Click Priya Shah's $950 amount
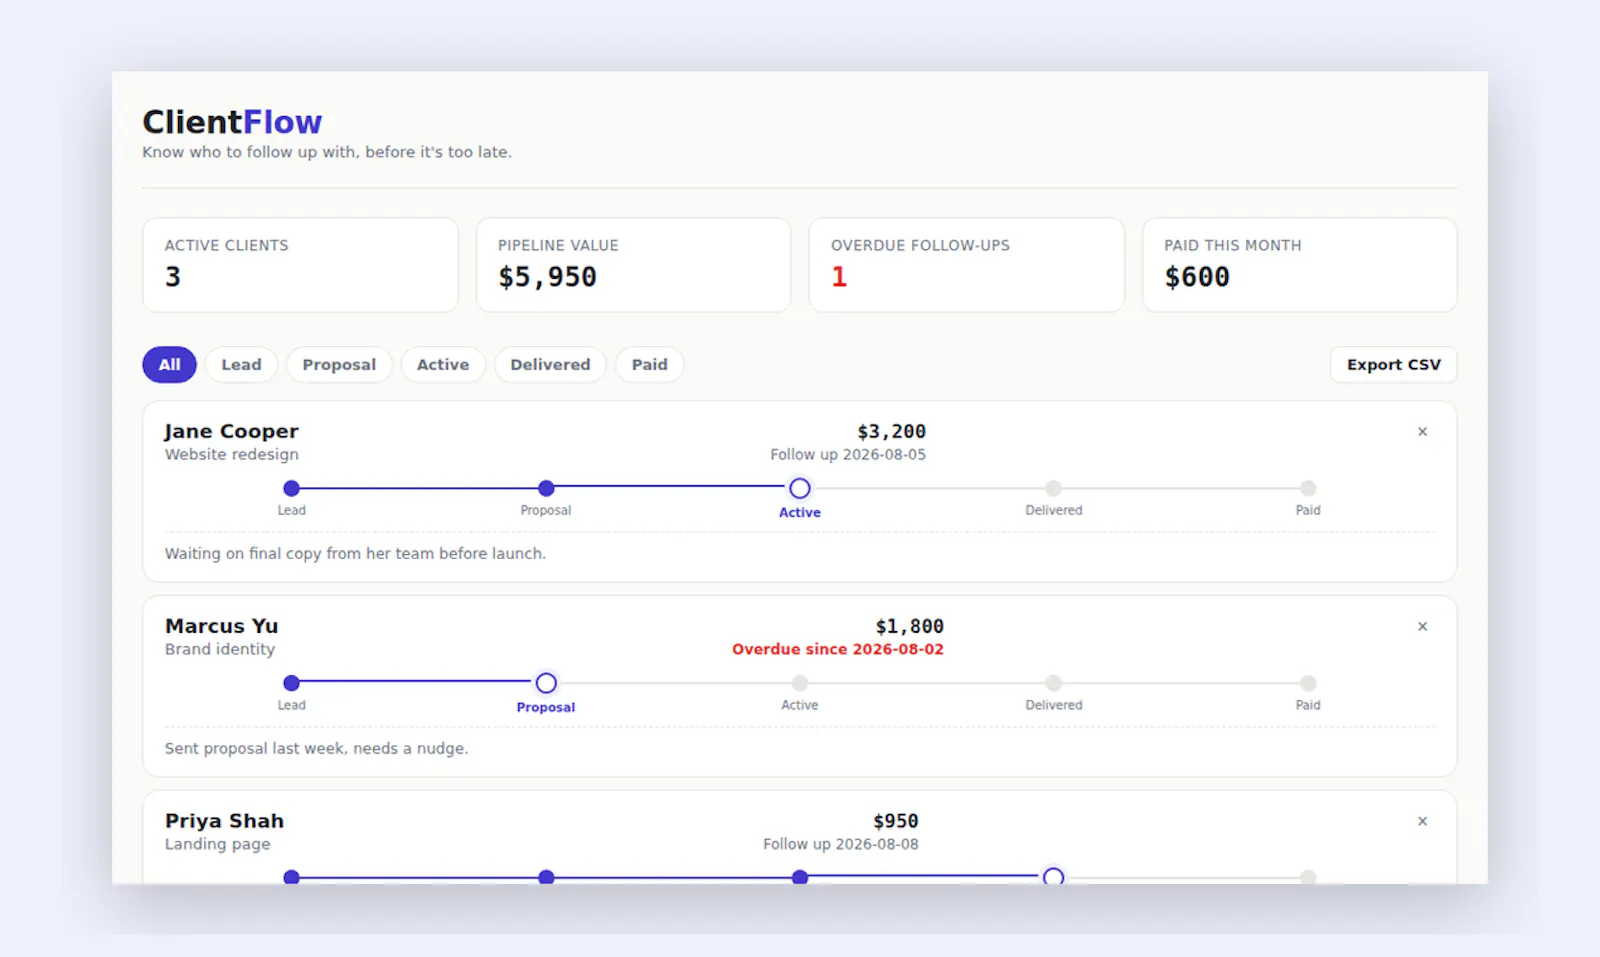 895,822
